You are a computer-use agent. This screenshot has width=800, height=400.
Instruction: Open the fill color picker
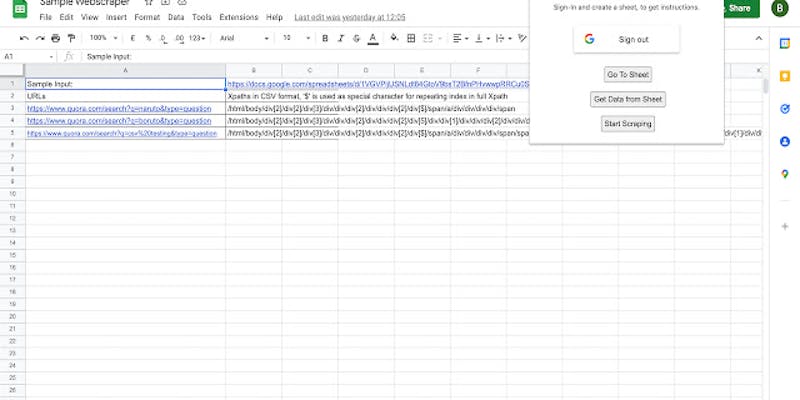[x=394, y=38]
